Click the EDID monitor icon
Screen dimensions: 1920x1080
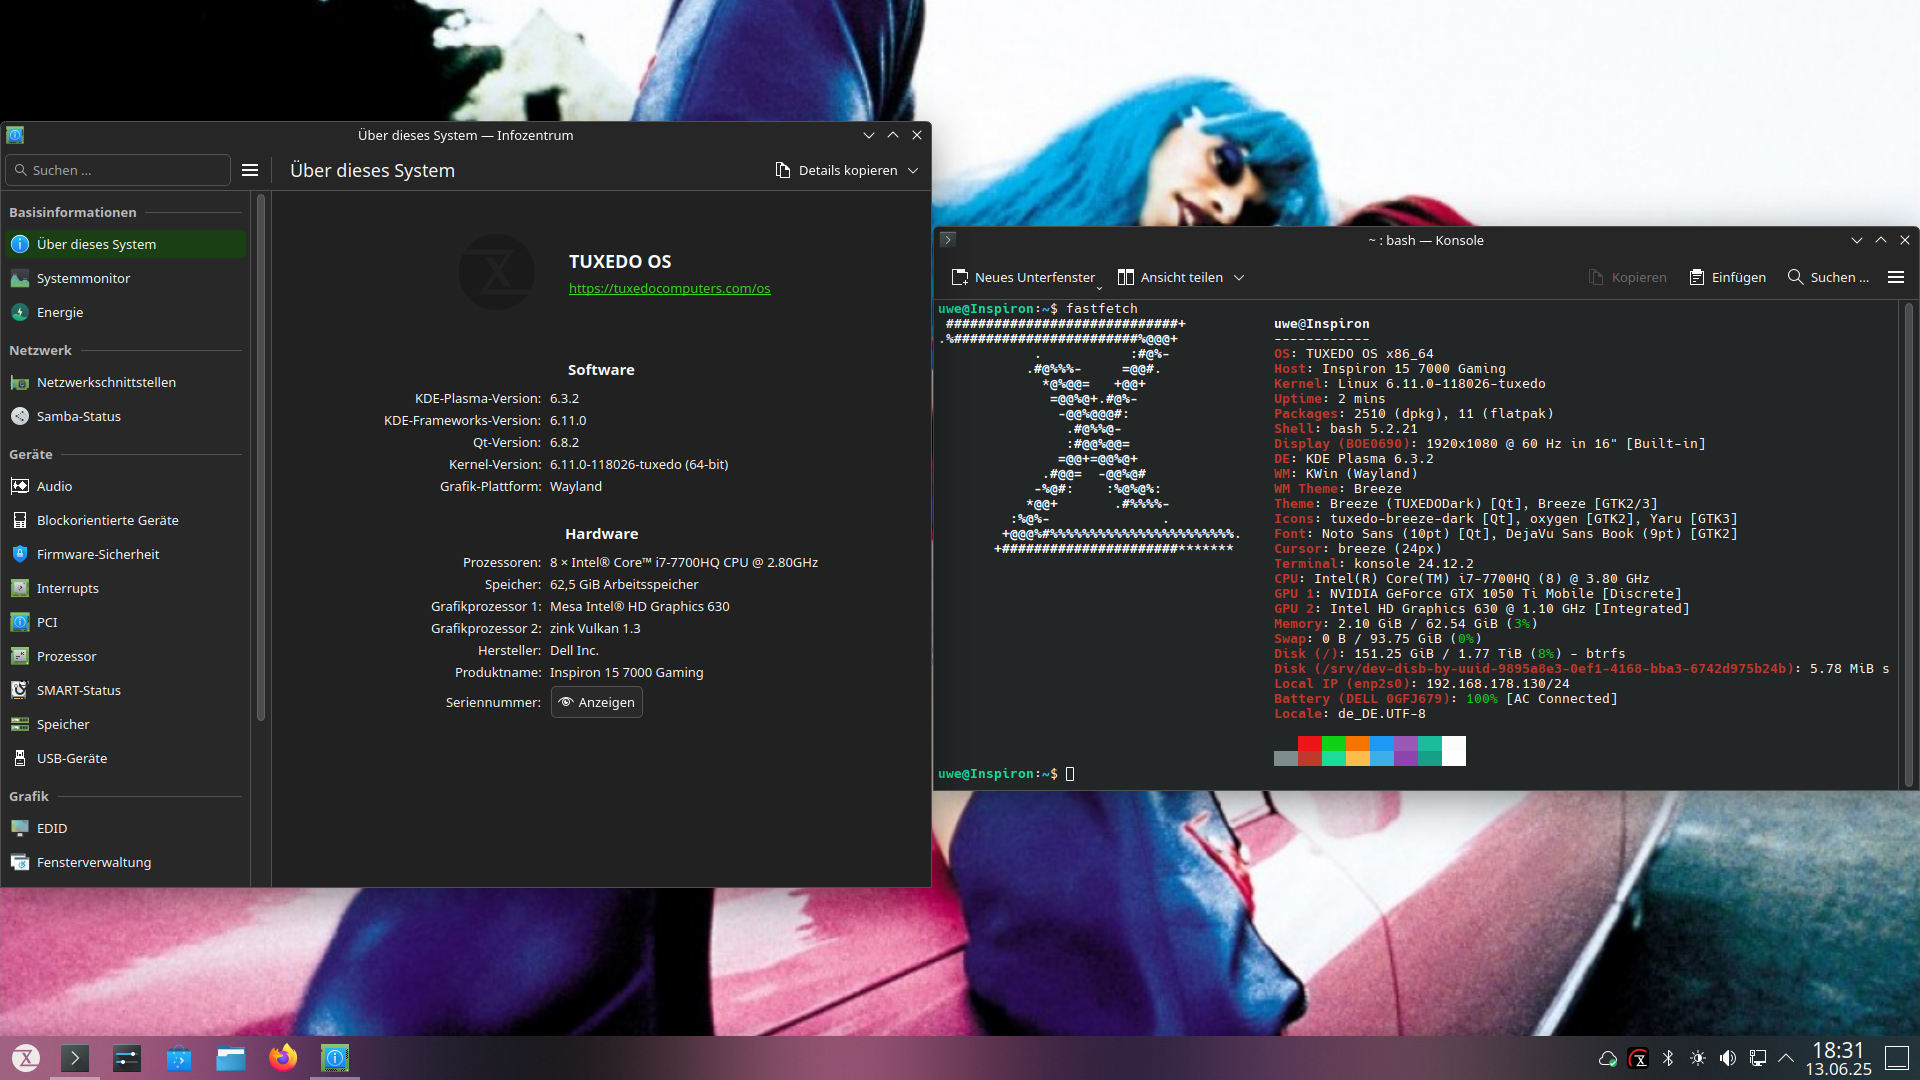(20, 828)
